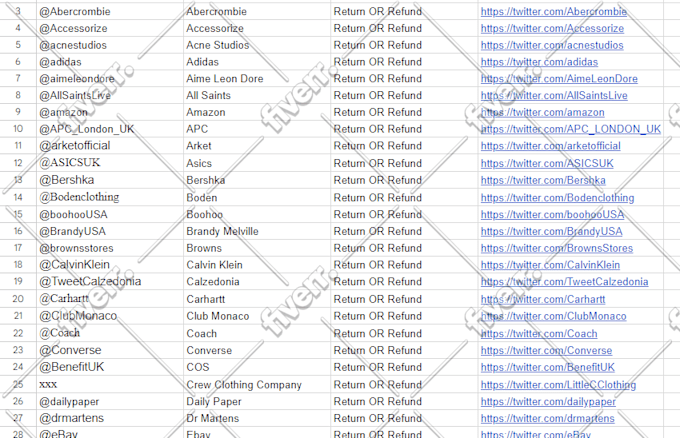Follow the twitter.com/BenefitUK link
This screenshot has height=438, width=680.
(547, 367)
